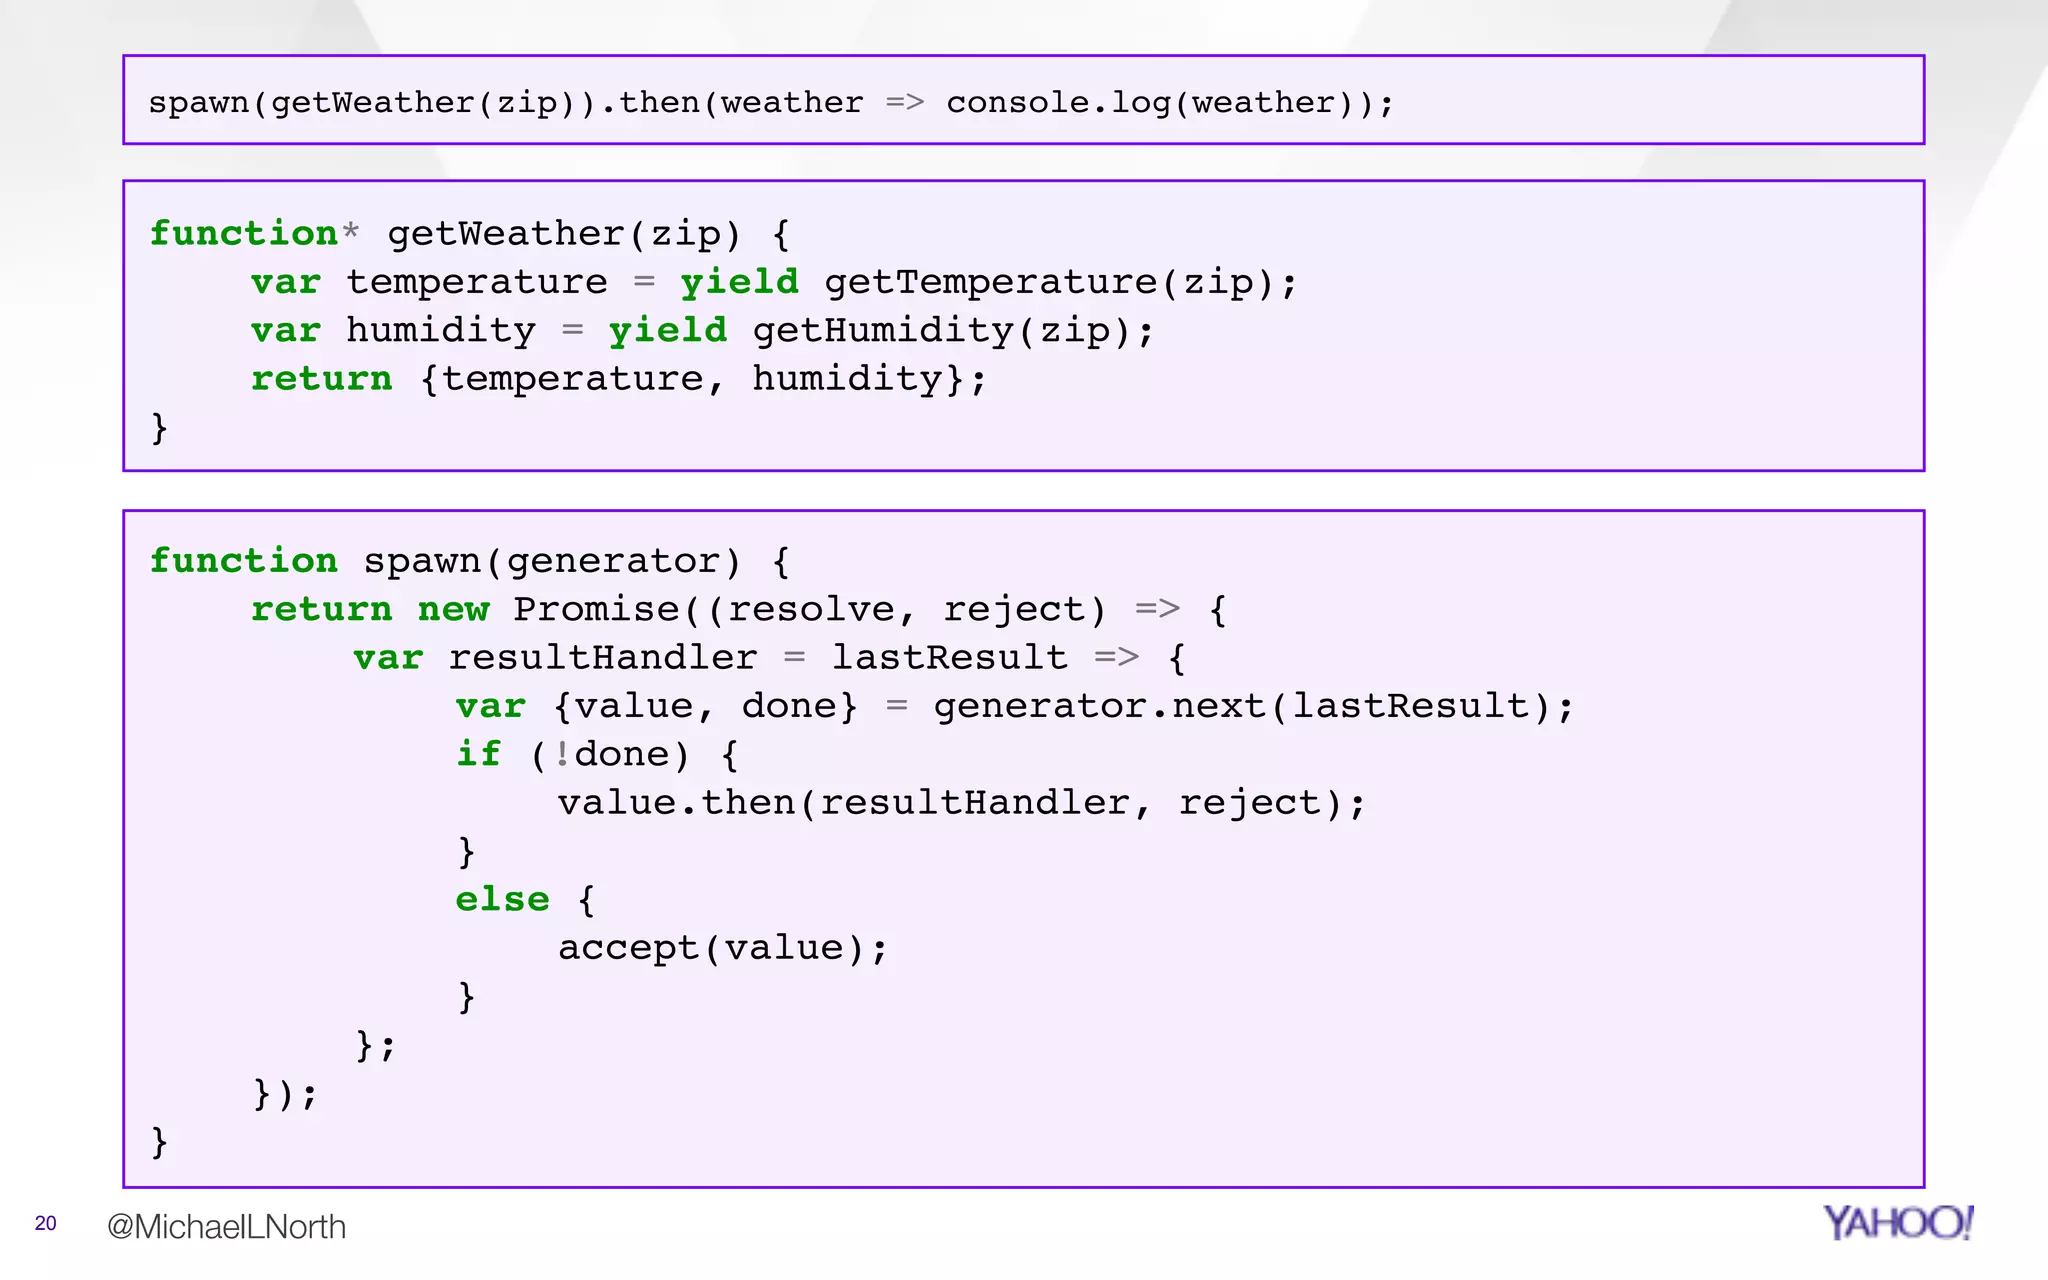Click the 'if (!done) {' line
2048x1280 pixels.
(x=597, y=754)
